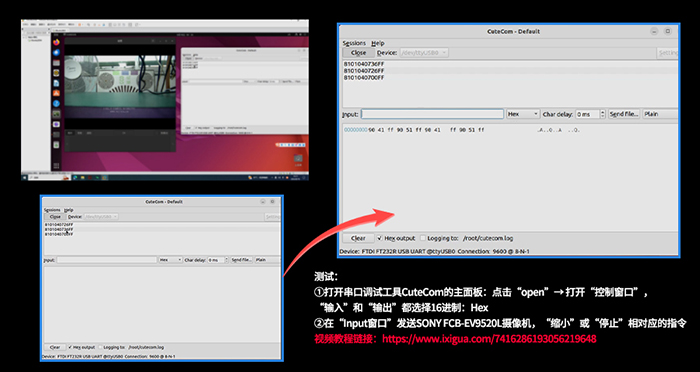Open Ubuntu Software from the dock

coord(56,93)
